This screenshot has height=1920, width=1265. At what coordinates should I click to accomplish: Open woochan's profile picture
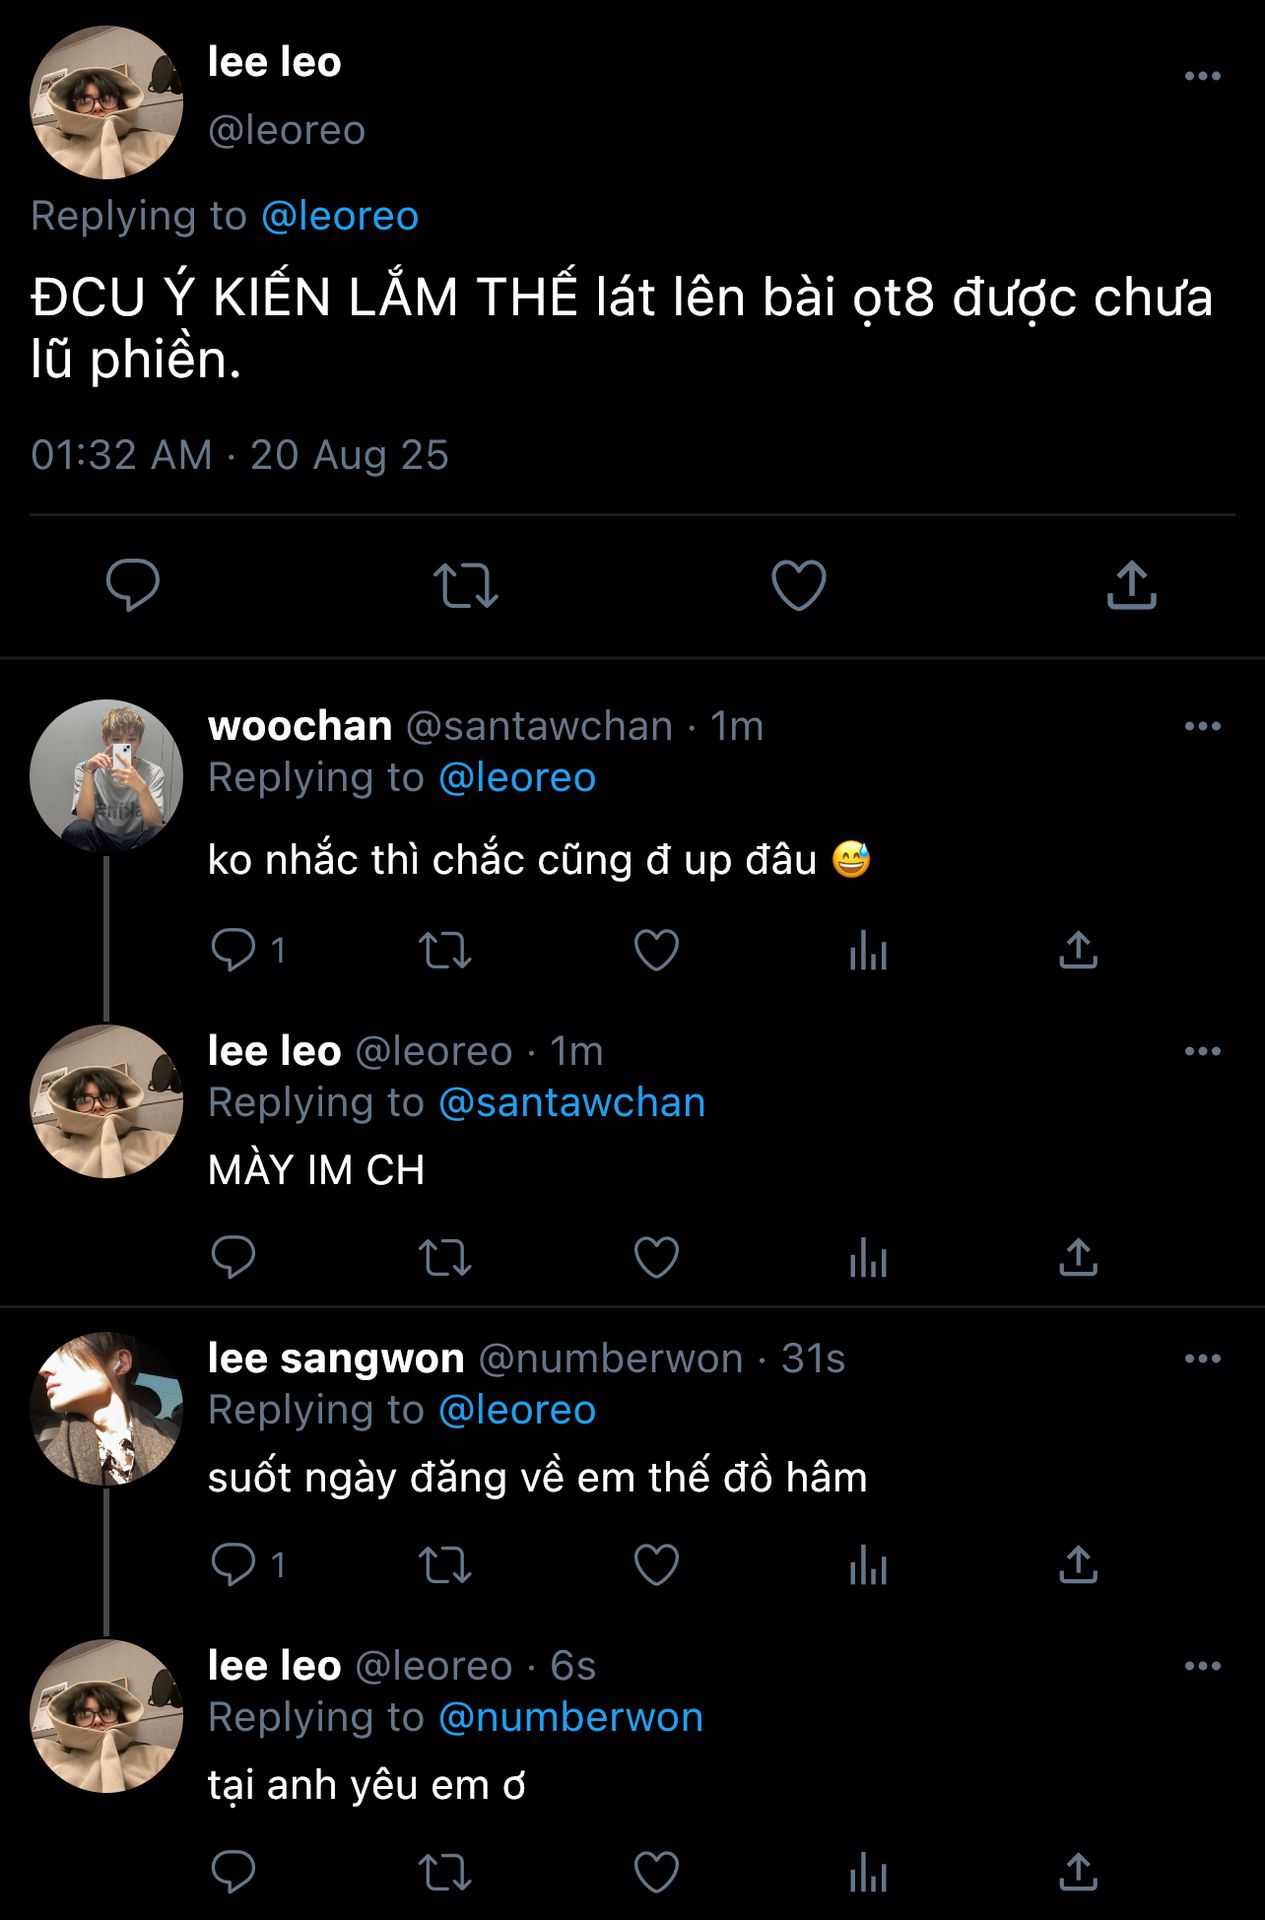[106, 775]
